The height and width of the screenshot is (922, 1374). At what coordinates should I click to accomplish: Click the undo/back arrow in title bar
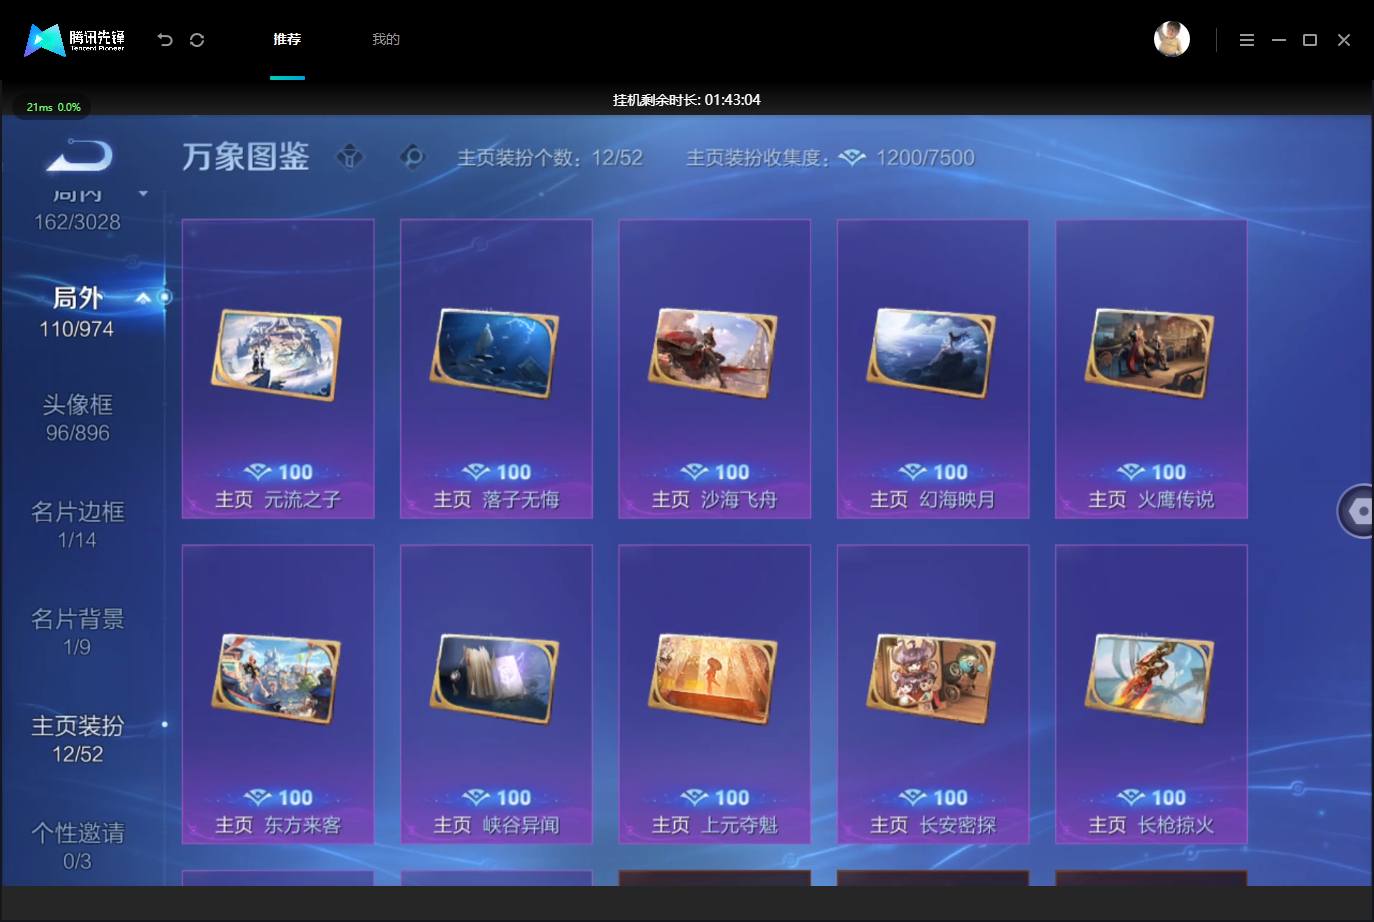click(165, 39)
